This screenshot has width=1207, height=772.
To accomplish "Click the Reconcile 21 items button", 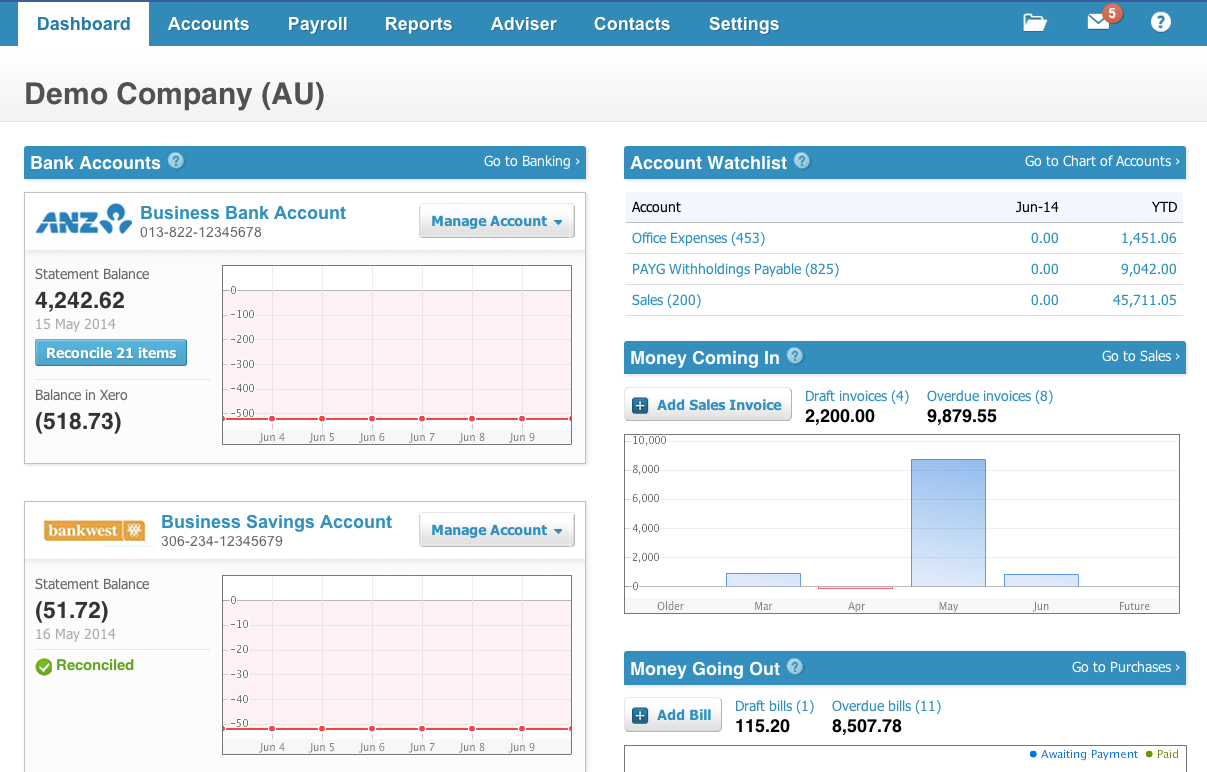I will pyautogui.click(x=110, y=352).
